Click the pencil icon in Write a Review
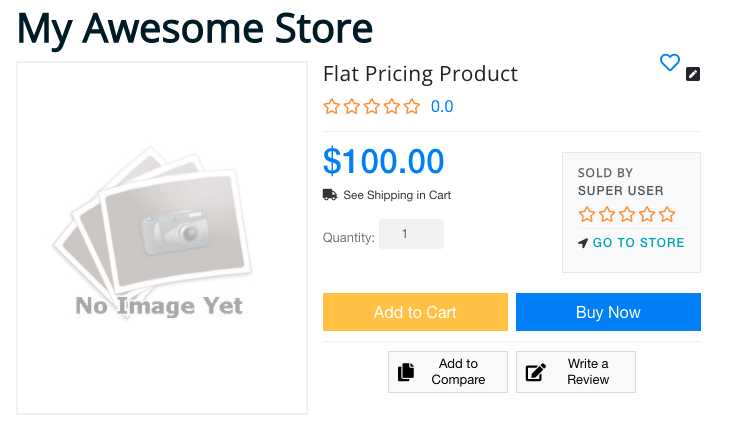Image resolution: width=730 pixels, height=448 pixels. point(536,372)
